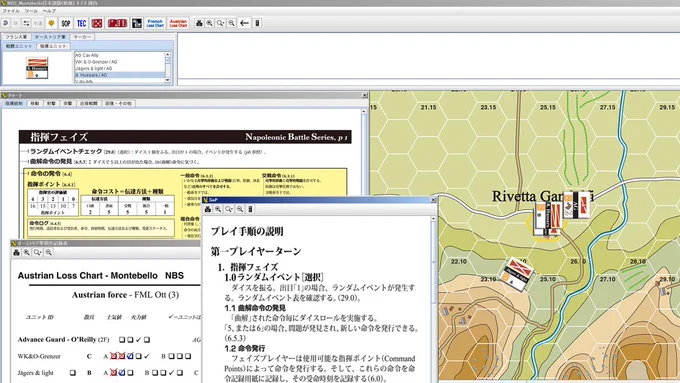Viewport: 680px width, 383px height.
Task: Click the last icon in main toolbar
Action: [x=257, y=23]
